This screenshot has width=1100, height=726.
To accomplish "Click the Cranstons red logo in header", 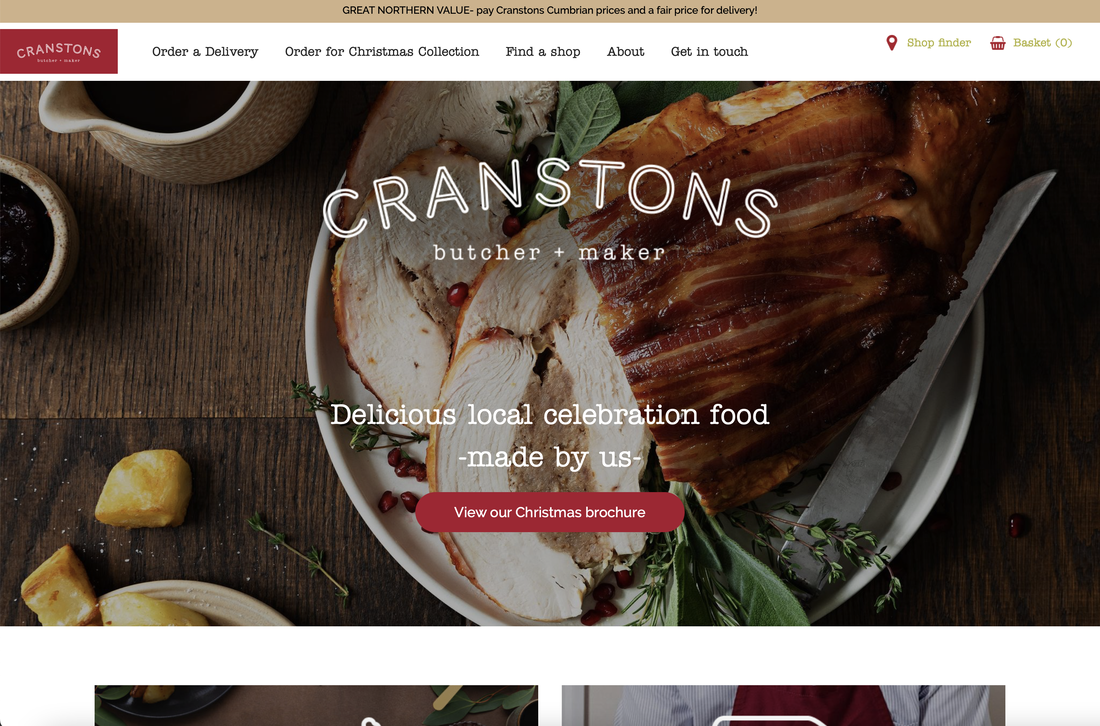I will pyautogui.click(x=59, y=51).
